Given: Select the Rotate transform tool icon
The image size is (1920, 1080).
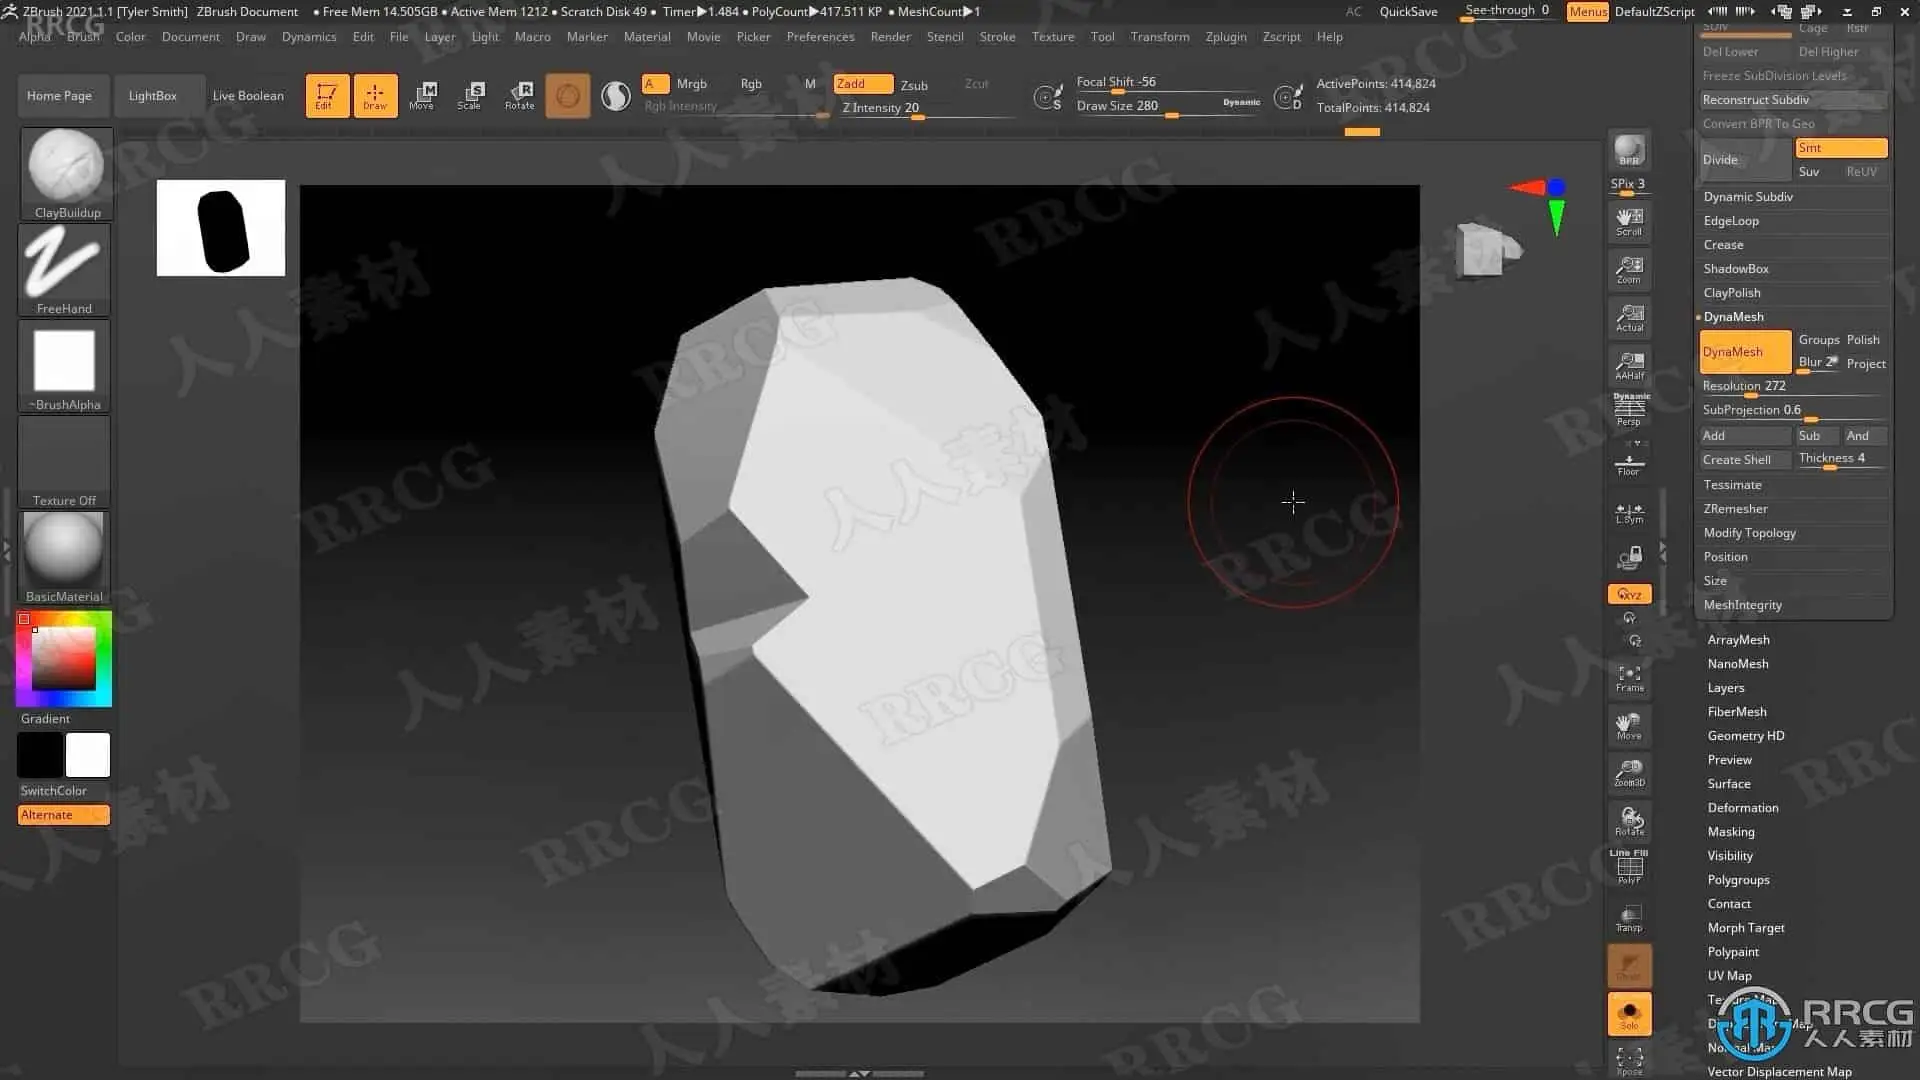Looking at the screenshot, I should (519, 95).
